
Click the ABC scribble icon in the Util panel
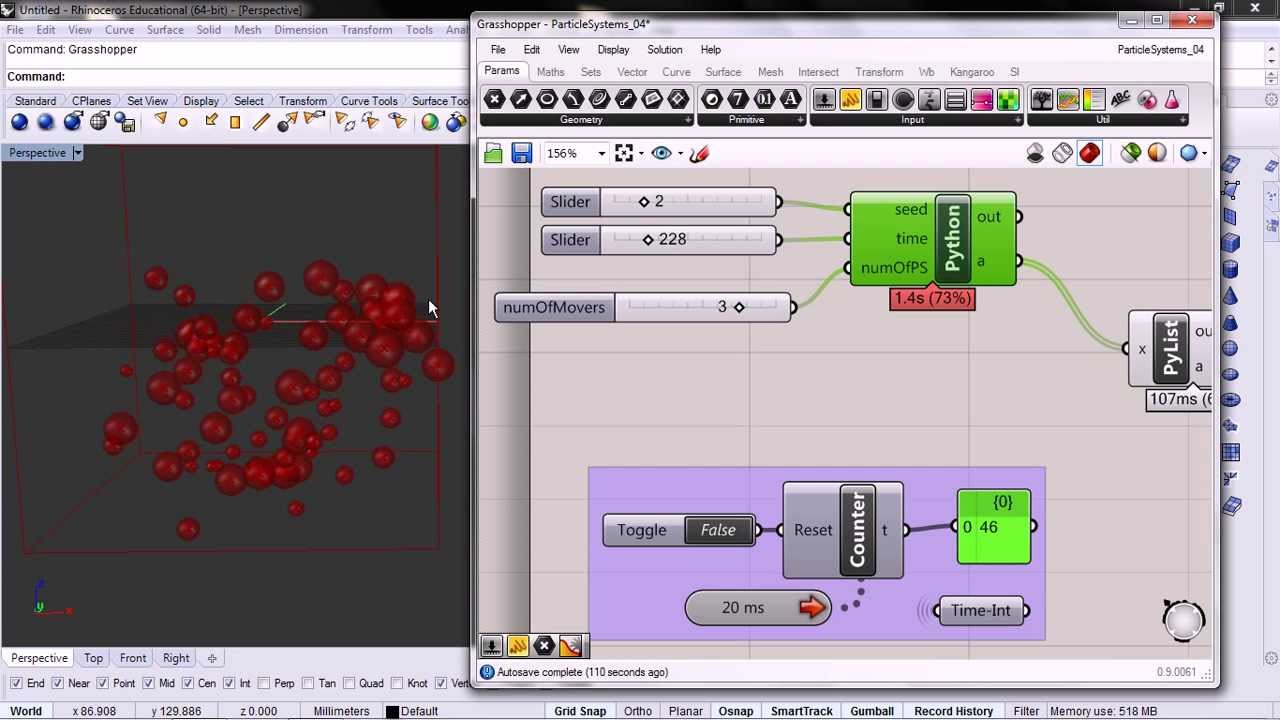click(x=1120, y=99)
